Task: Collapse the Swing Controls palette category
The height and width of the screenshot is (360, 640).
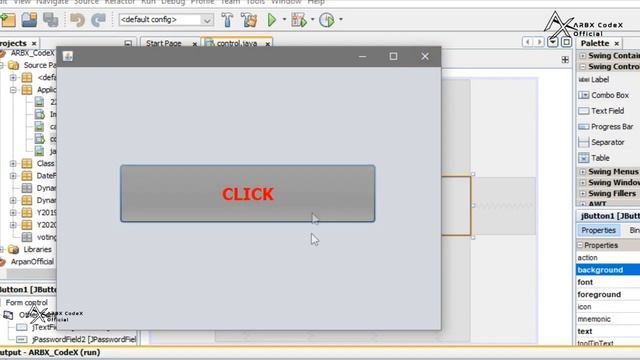Action: click(583, 67)
